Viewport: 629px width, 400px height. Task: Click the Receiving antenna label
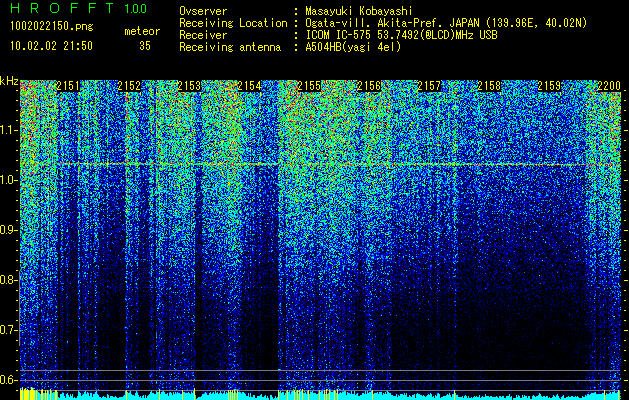tap(230, 47)
